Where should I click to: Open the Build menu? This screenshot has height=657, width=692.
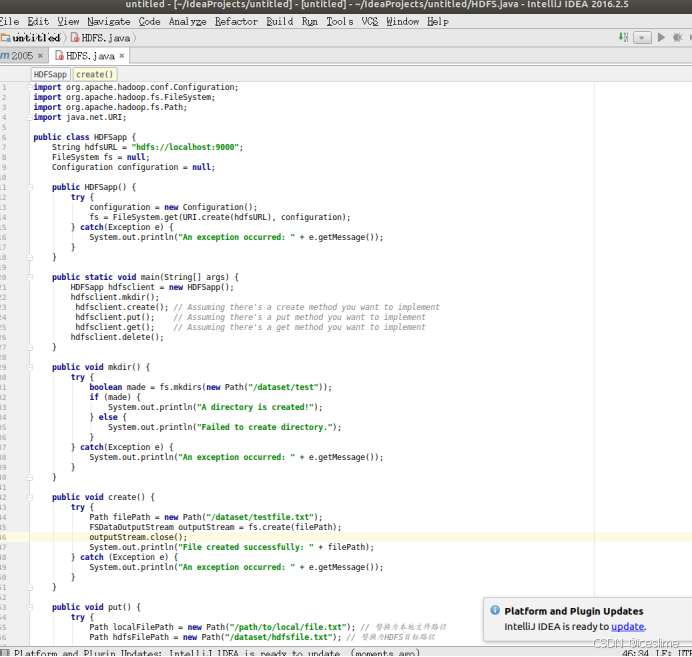pyautogui.click(x=279, y=21)
